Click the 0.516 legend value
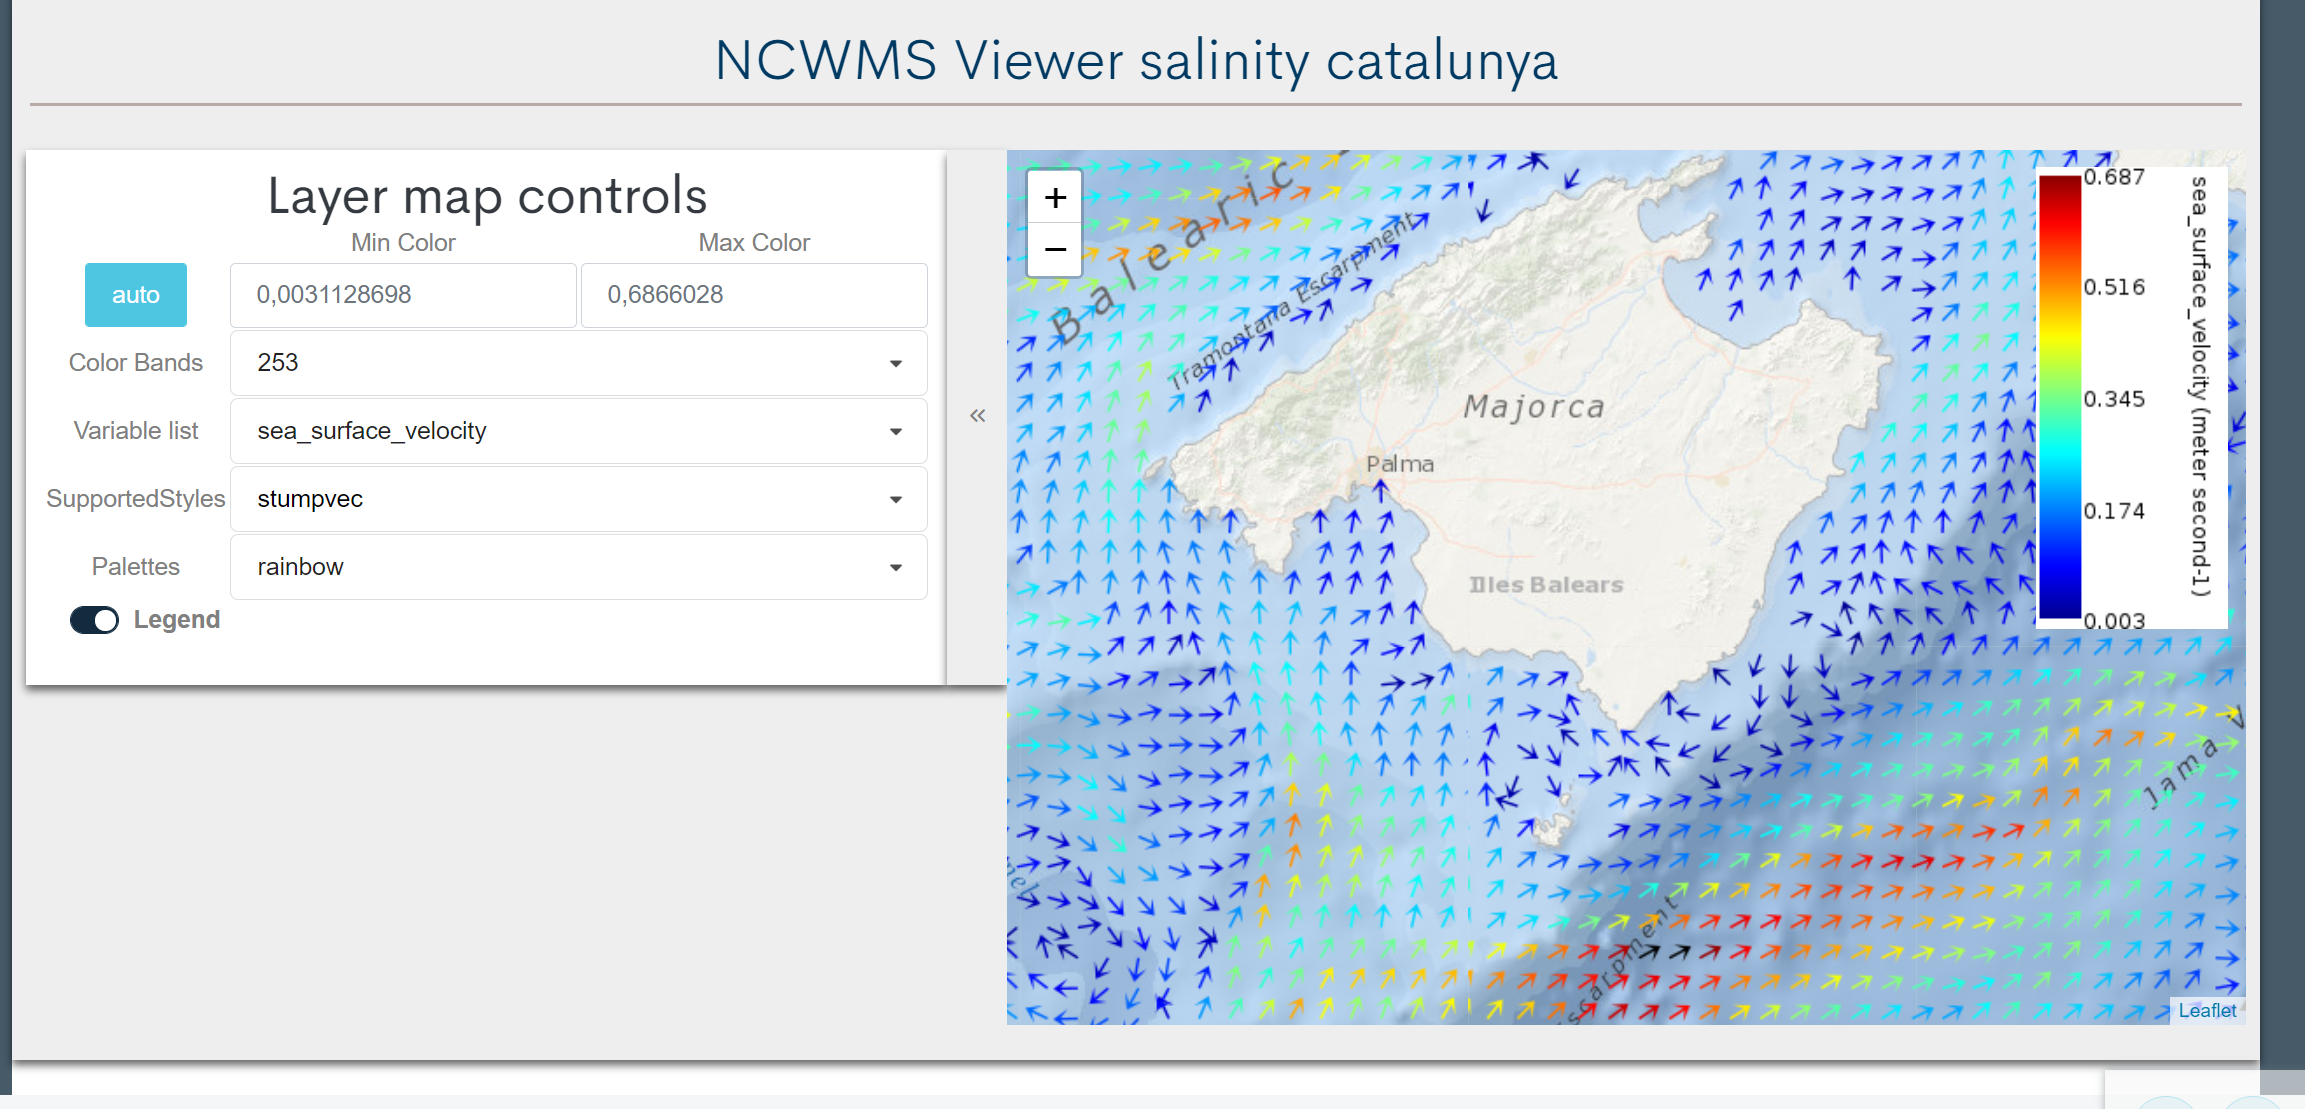This screenshot has width=2305, height=1109. [2114, 288]
